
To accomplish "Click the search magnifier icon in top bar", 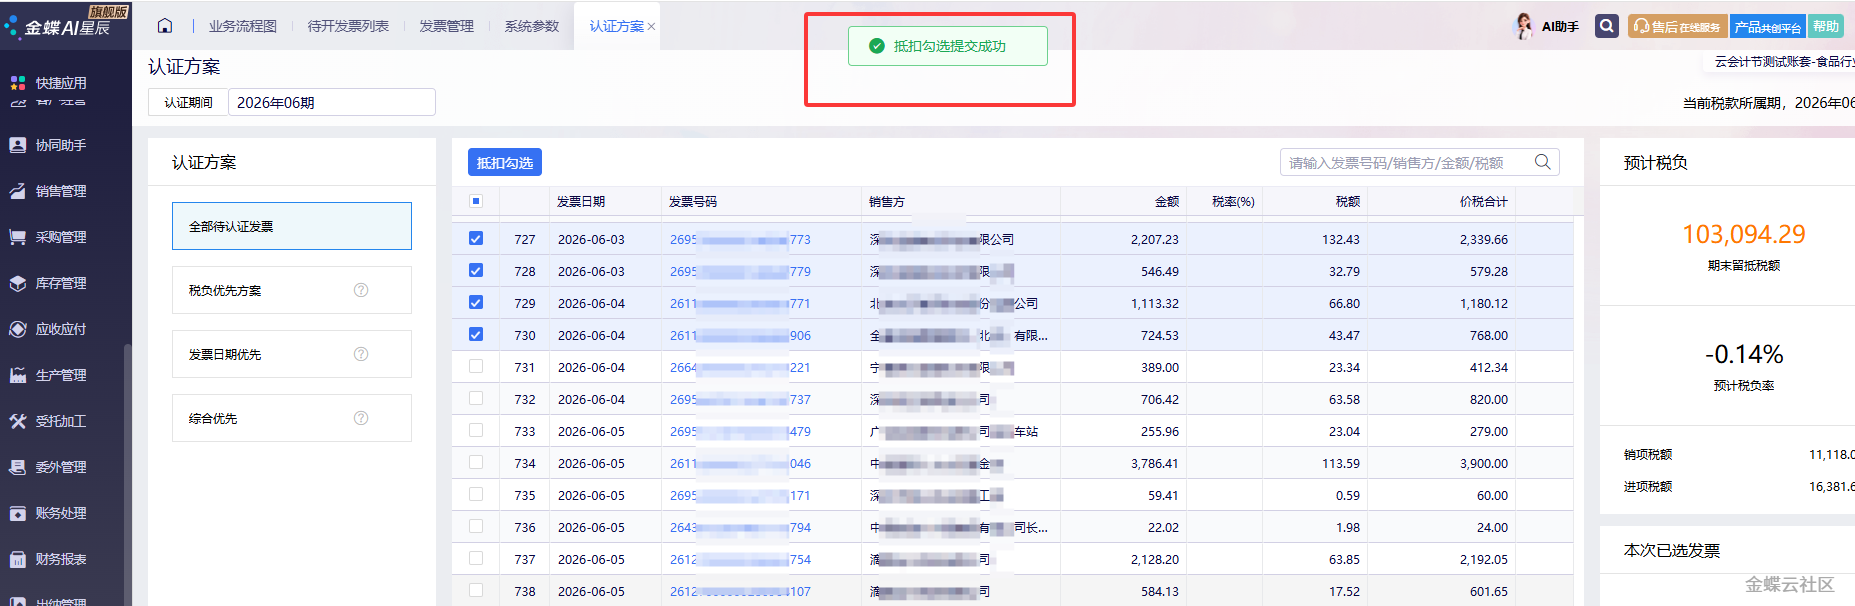I will coord(1606,26).
